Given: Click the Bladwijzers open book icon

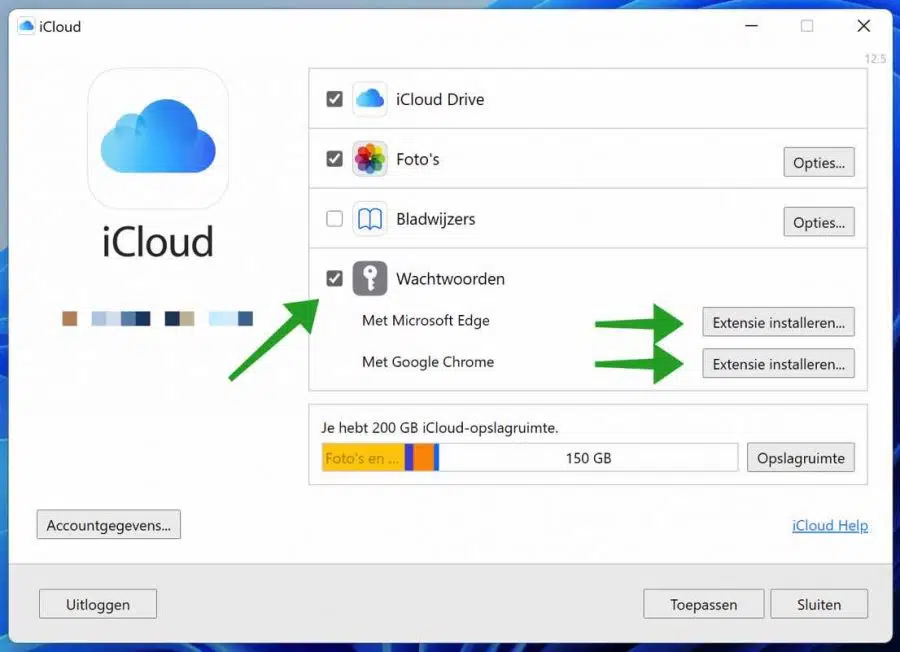Looking at the screenshot, I should (x=370, y=219).
